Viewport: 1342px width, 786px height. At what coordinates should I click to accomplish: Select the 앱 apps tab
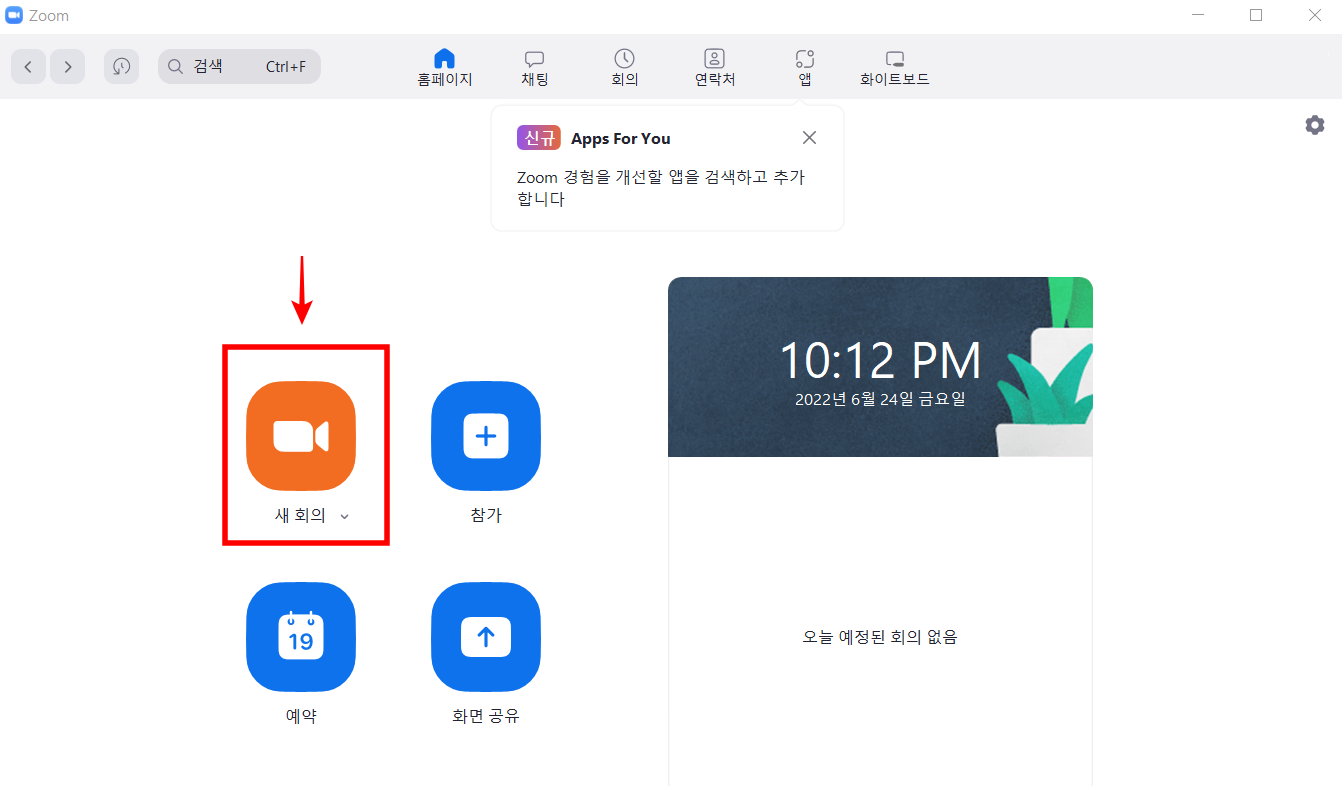click(x=805, y=67)
